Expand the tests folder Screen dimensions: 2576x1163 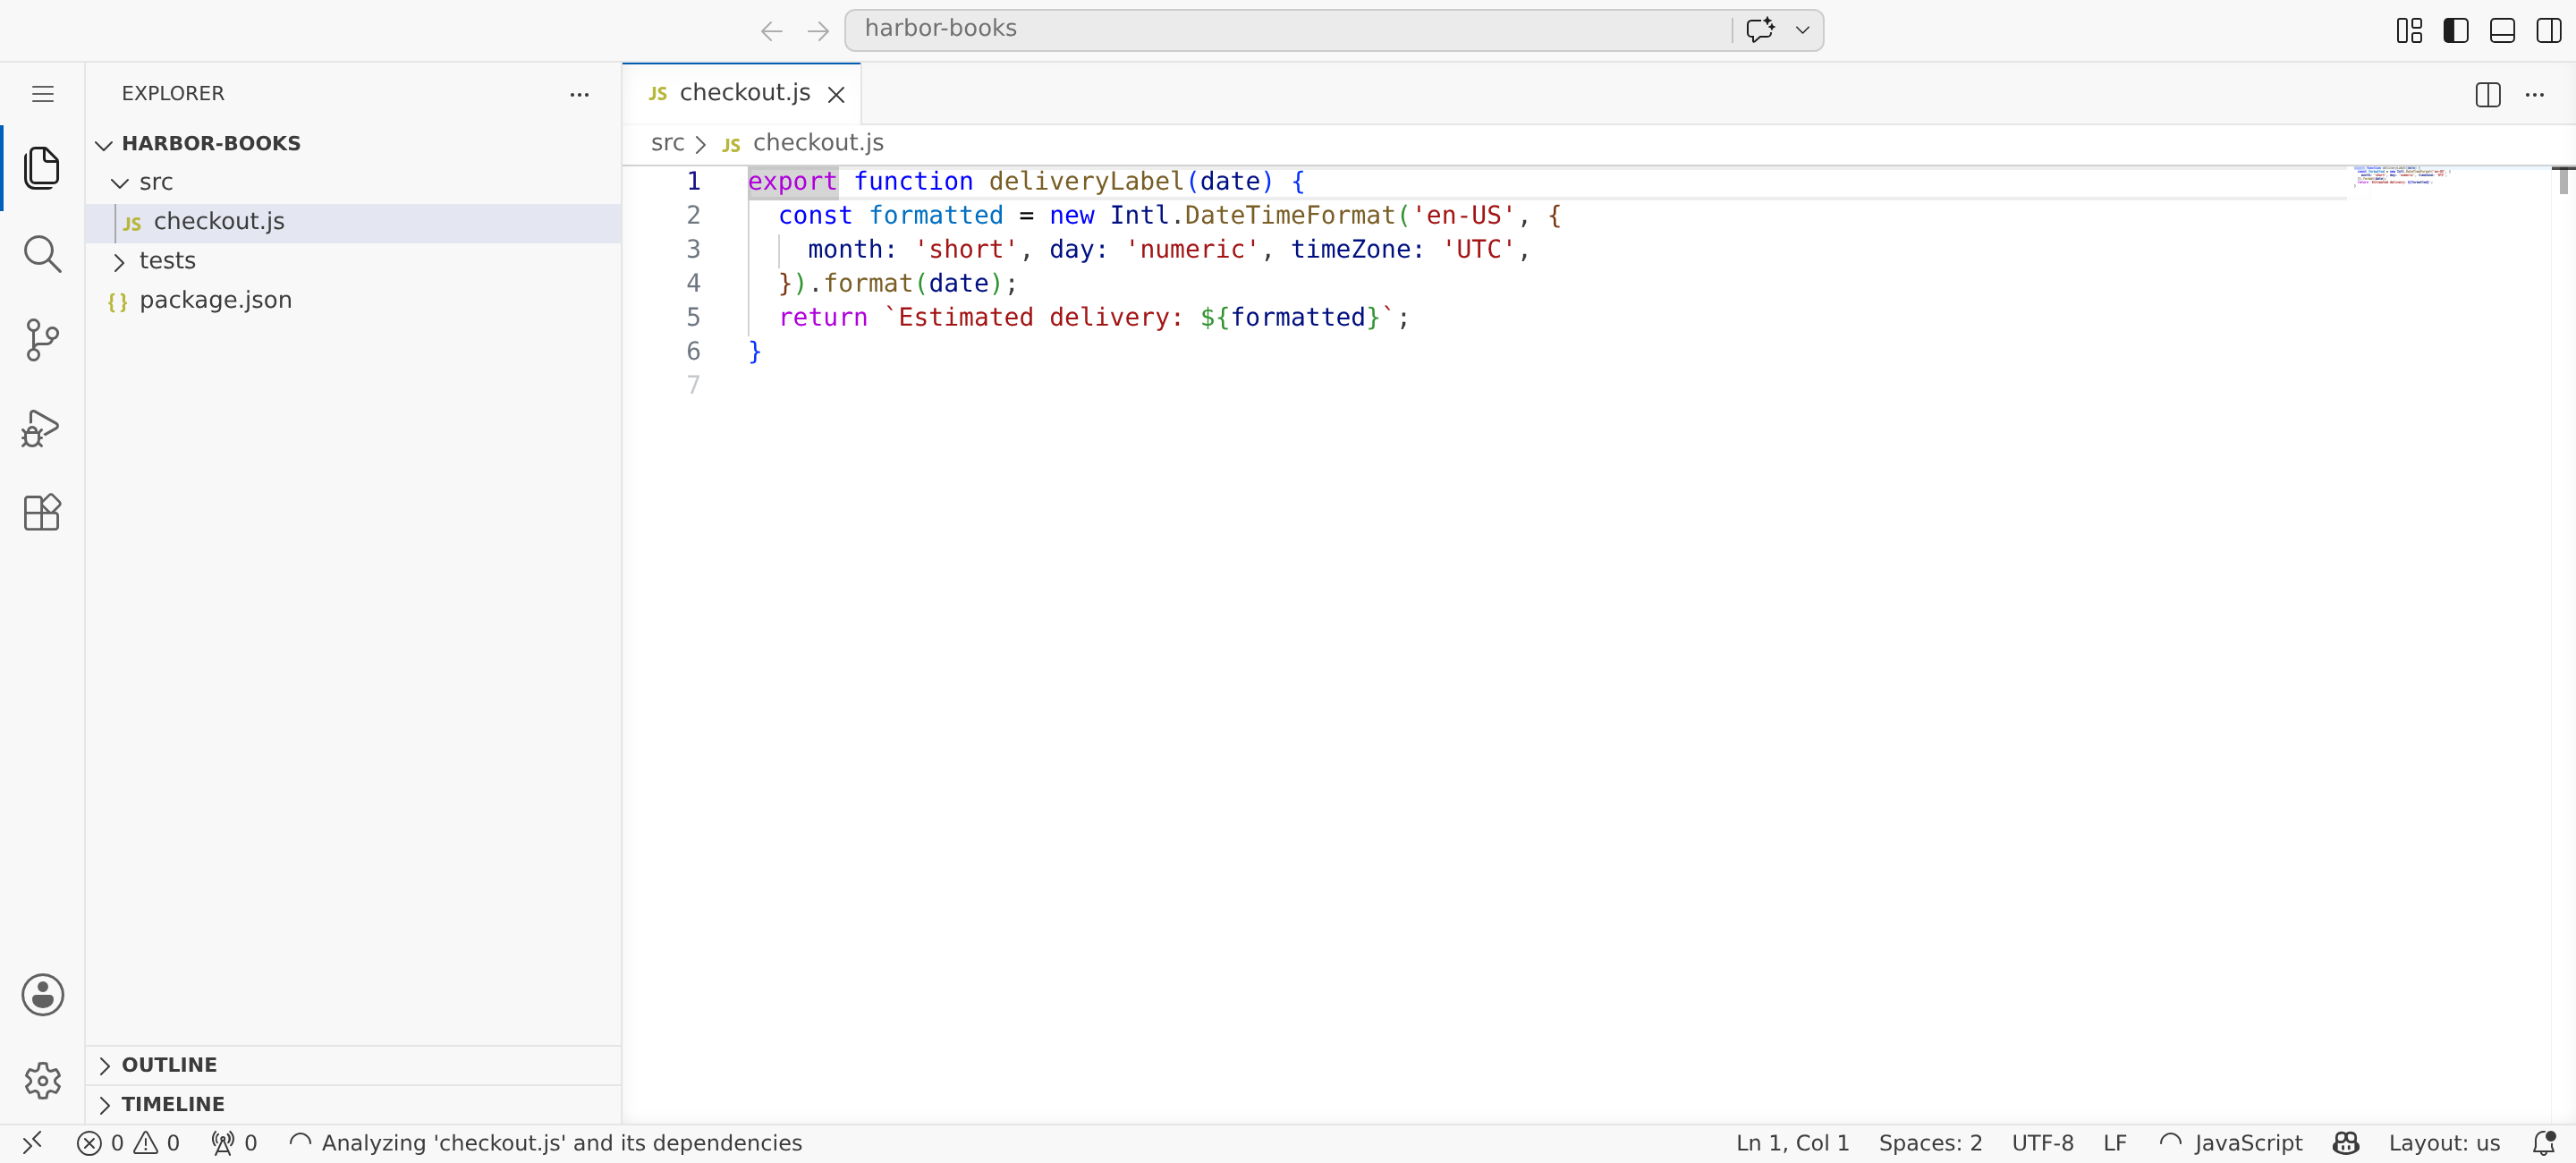(x=353, y=261)
